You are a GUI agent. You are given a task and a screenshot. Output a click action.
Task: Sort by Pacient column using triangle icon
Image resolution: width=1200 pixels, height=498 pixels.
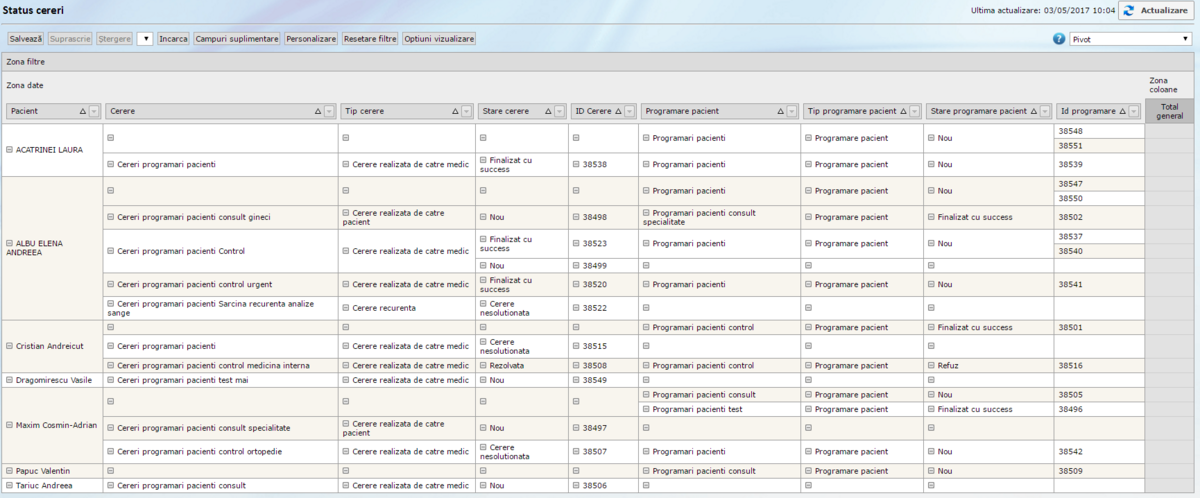pos(81,111)
